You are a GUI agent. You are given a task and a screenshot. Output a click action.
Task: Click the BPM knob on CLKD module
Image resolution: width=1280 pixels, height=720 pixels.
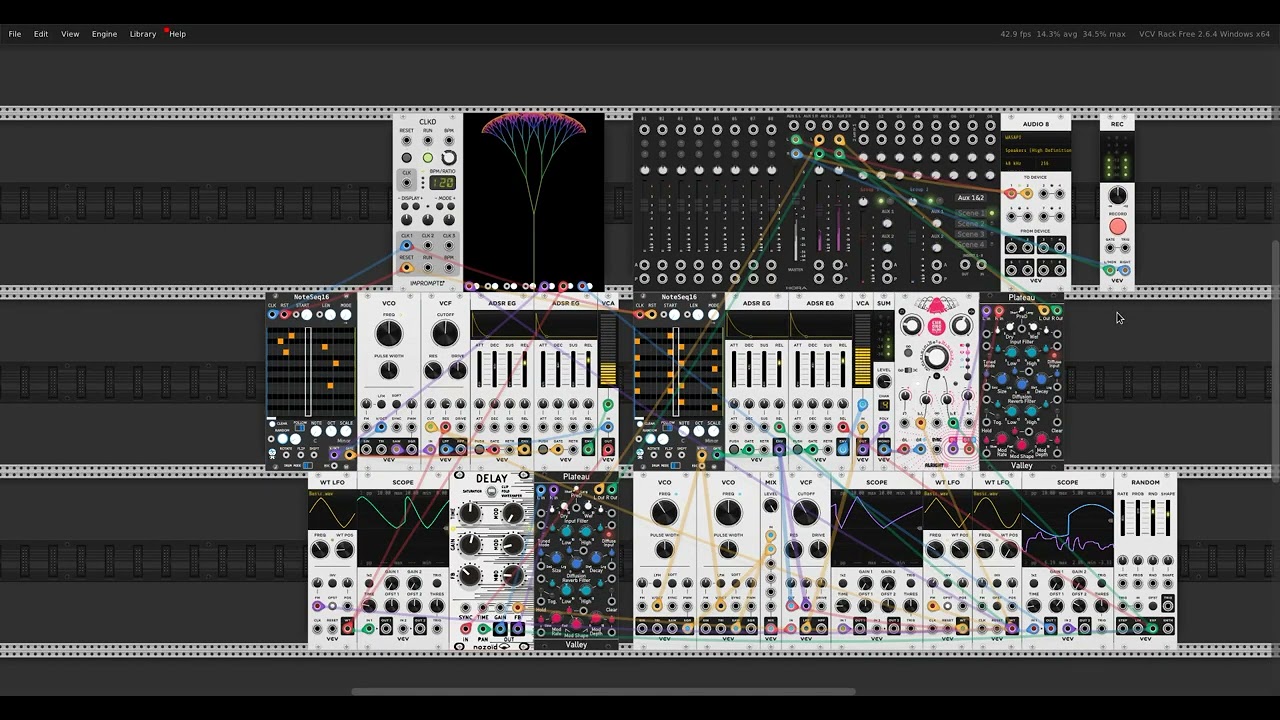[x=448, y=158]
